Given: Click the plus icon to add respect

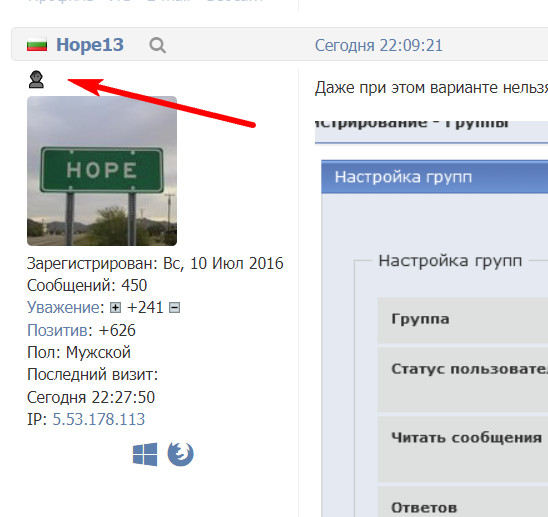Looking at the screenshot, I should [x=115, y=308].
